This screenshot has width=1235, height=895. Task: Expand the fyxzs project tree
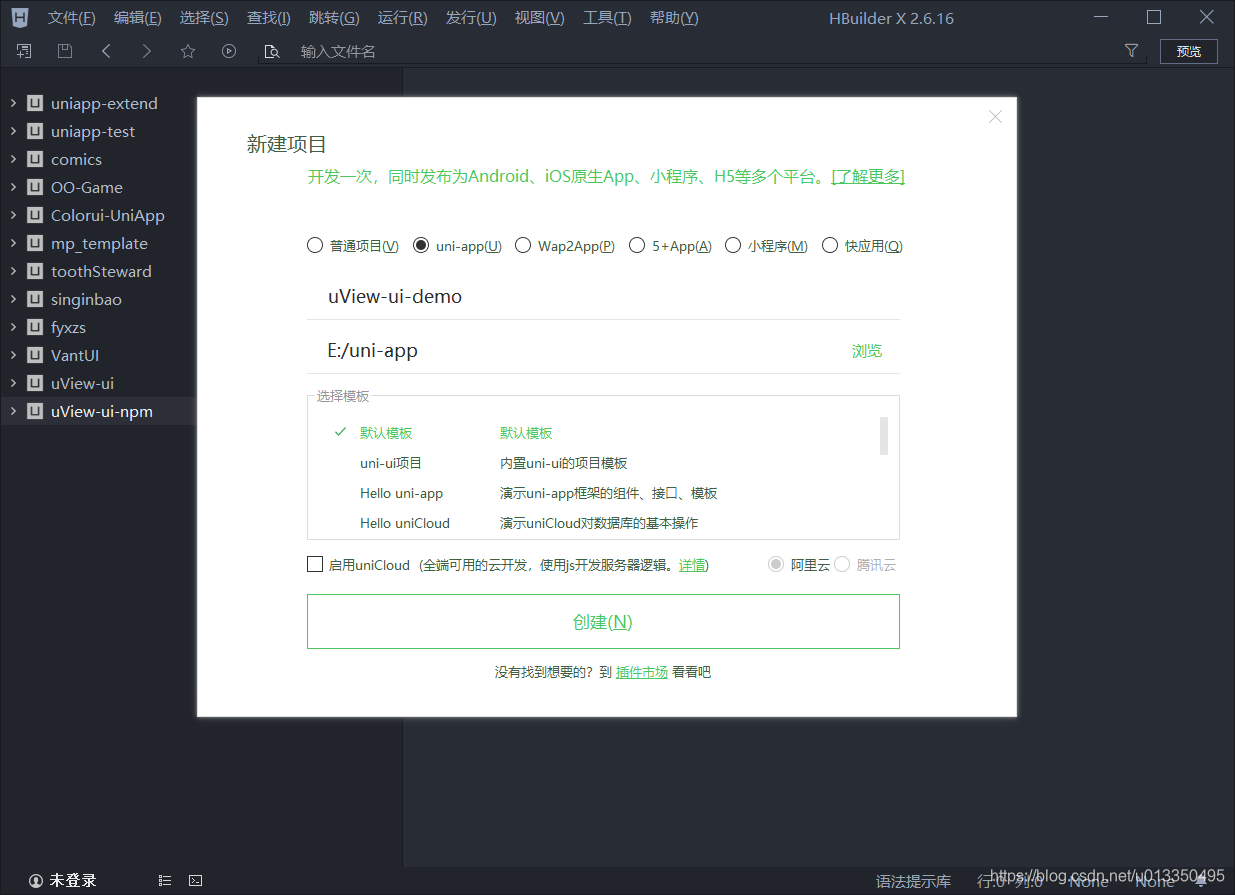pos(13,327)
